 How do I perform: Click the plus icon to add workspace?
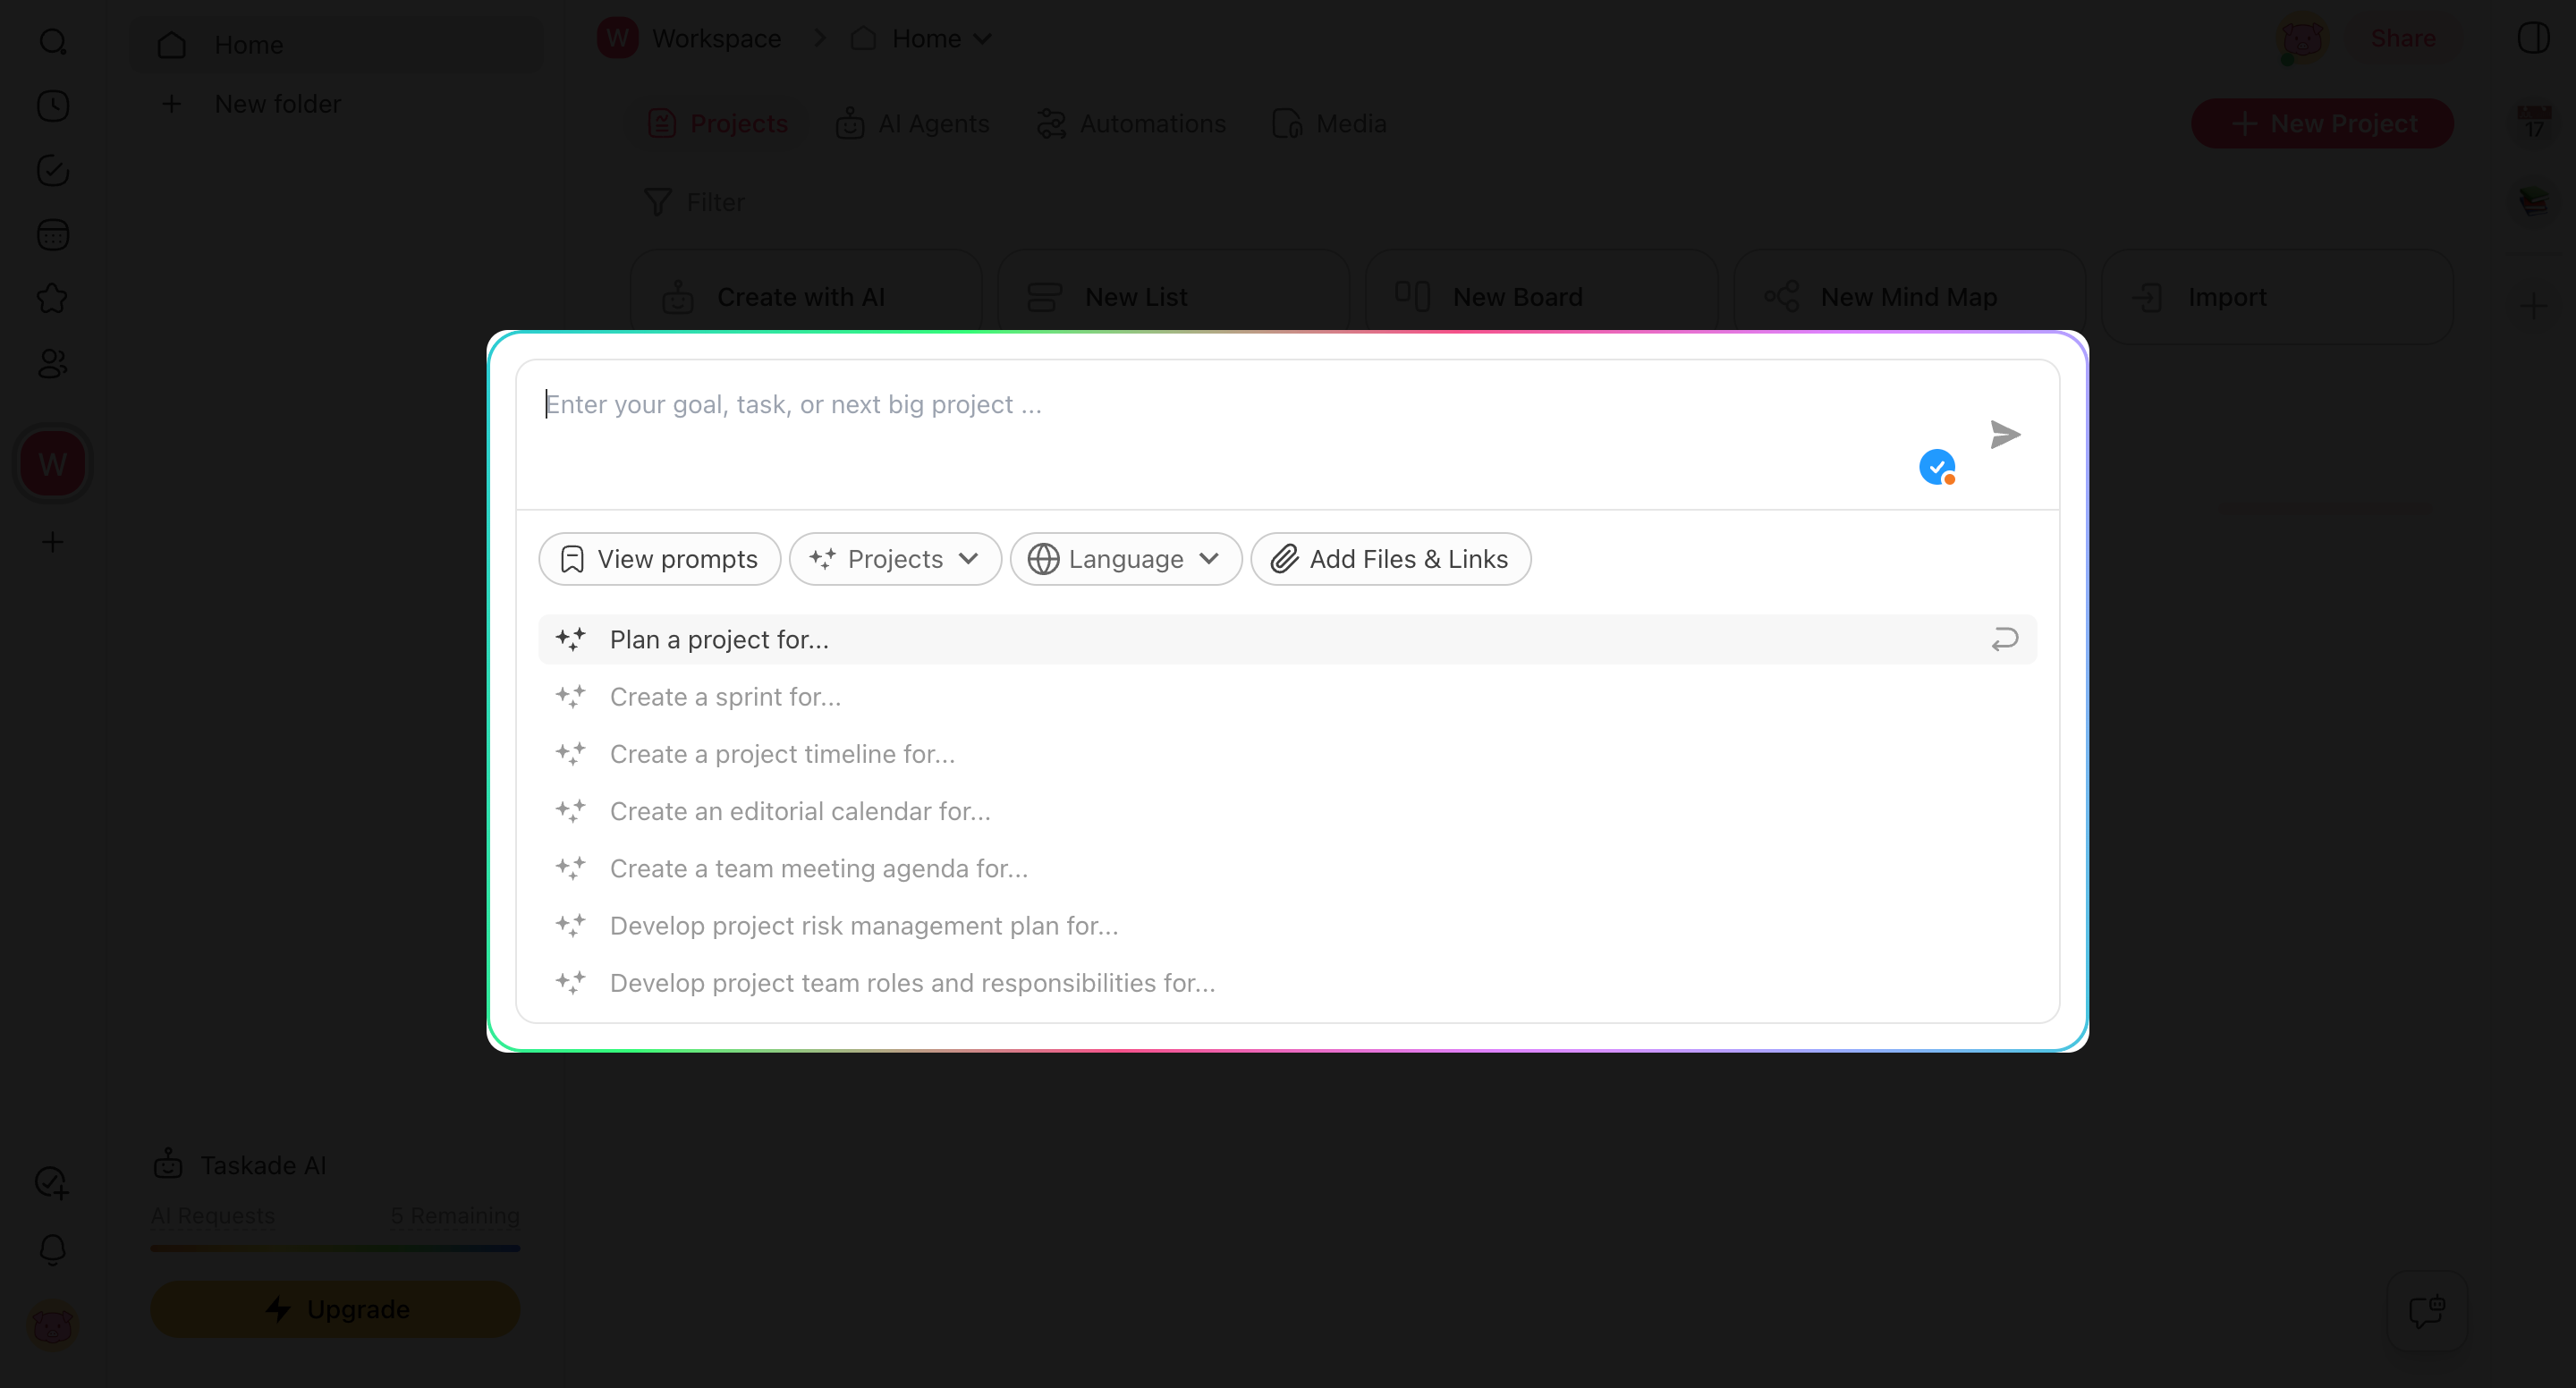[x=53, y=542]
